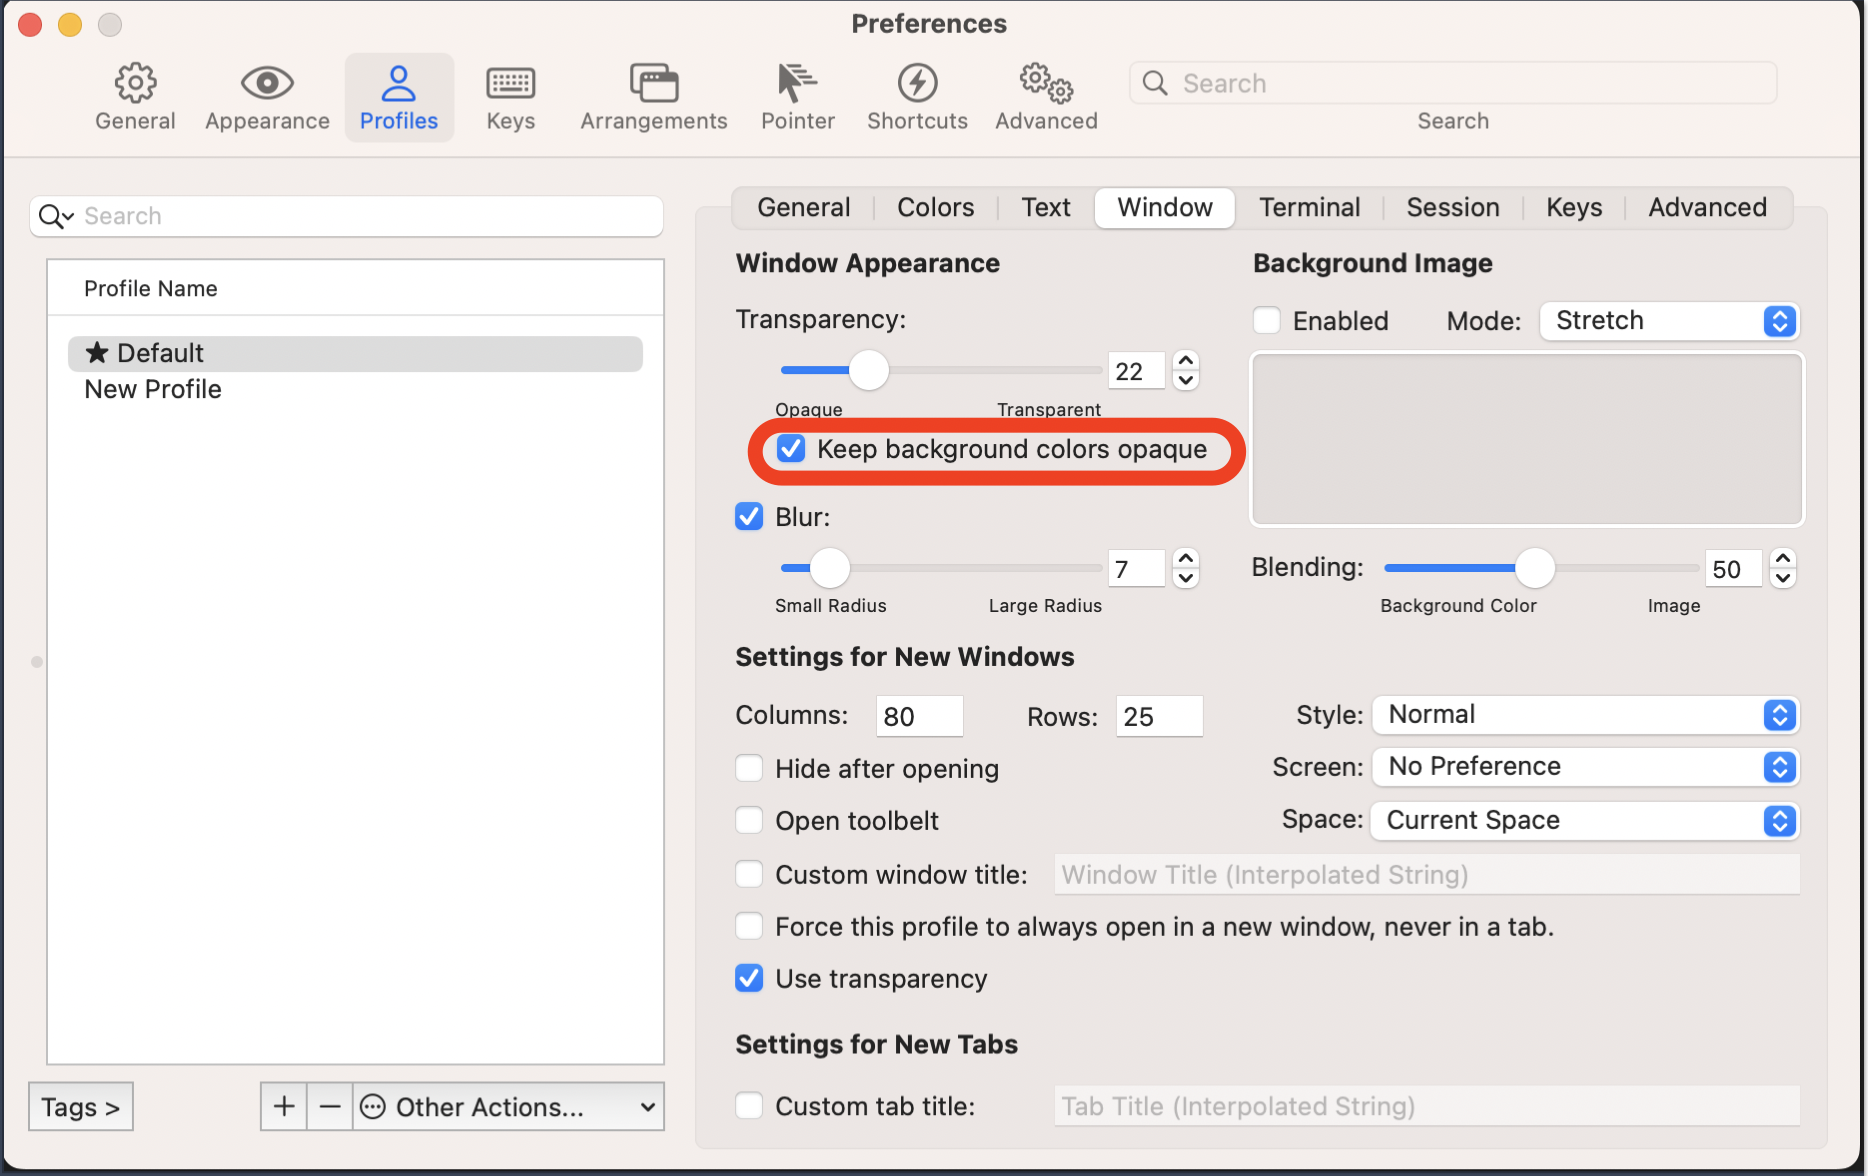Enable the Background Image checkbox

pyautogui.click(x=1266, y=320)
